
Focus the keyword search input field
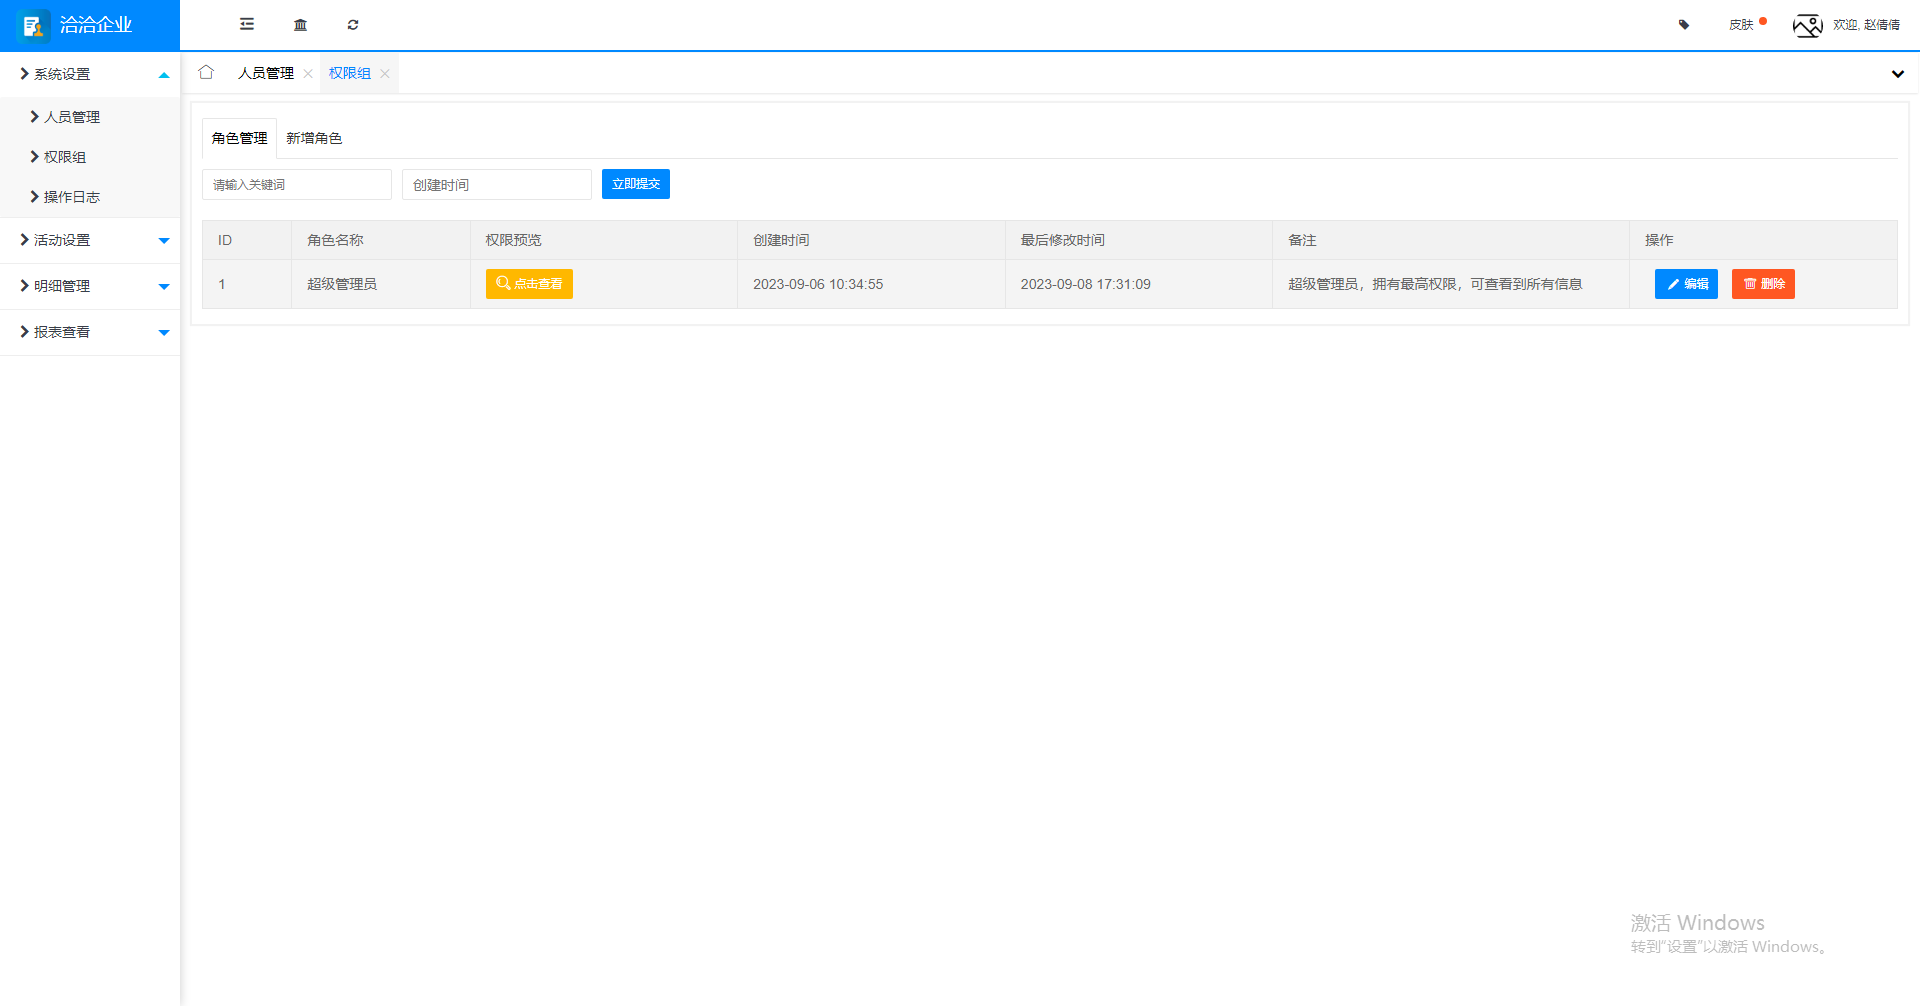click(296, 185)
